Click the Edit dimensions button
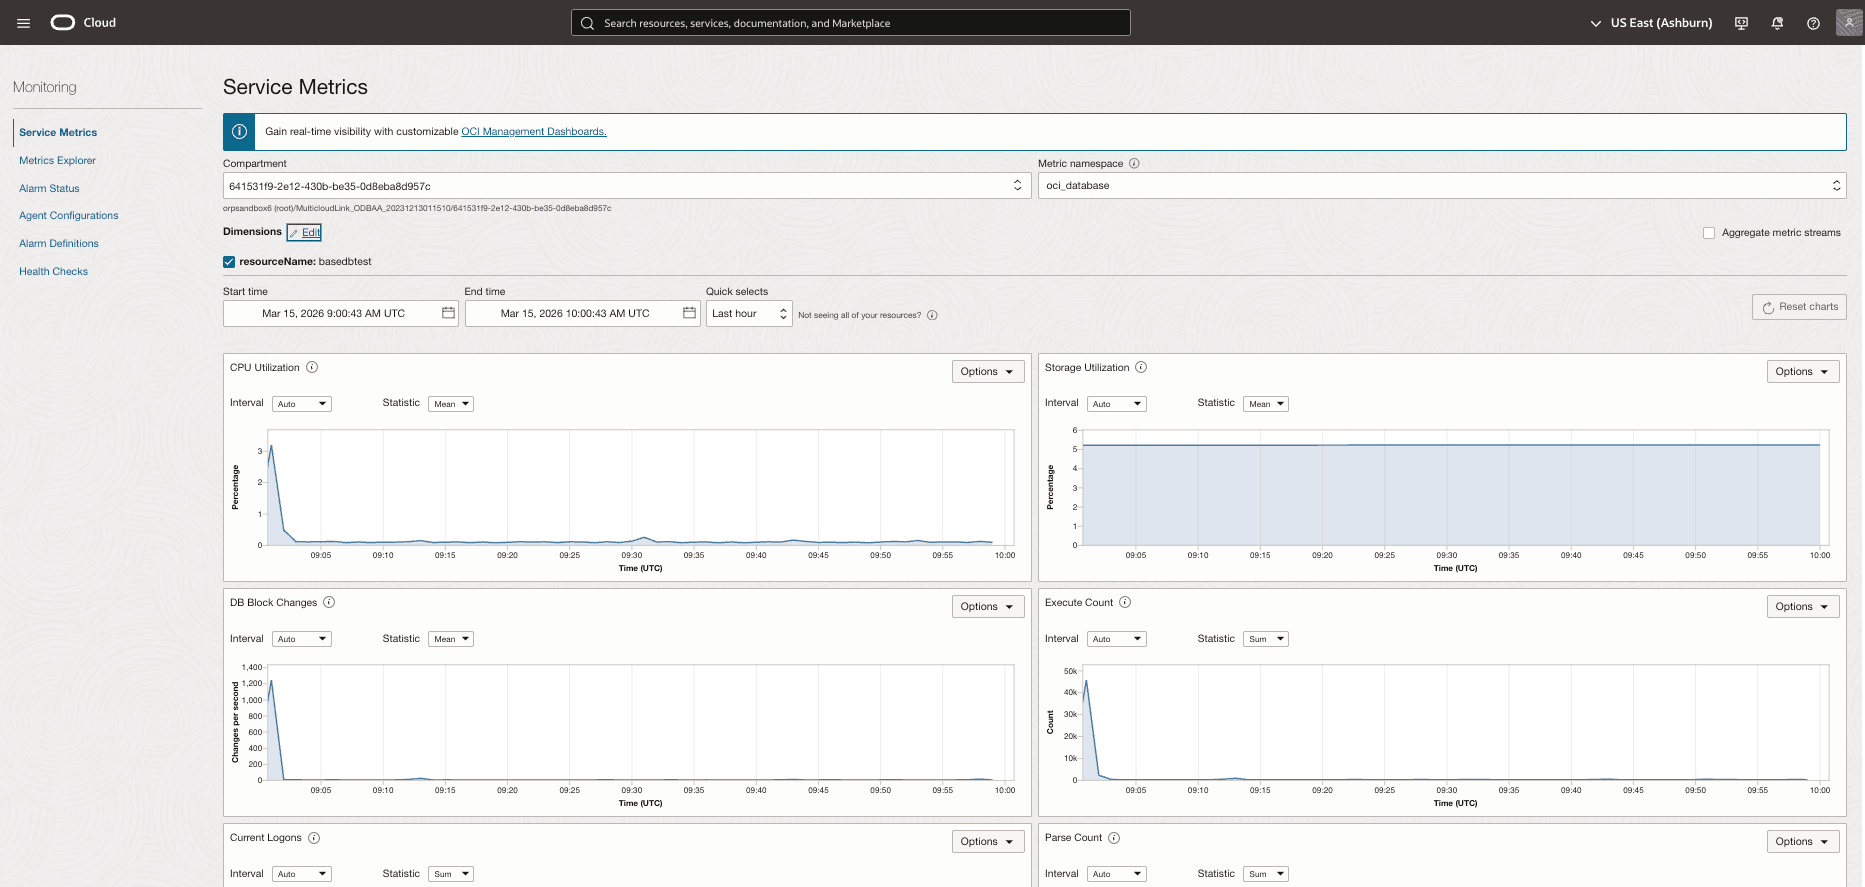1865x887 pixels. pyautogui.click(x=304, y=232)
